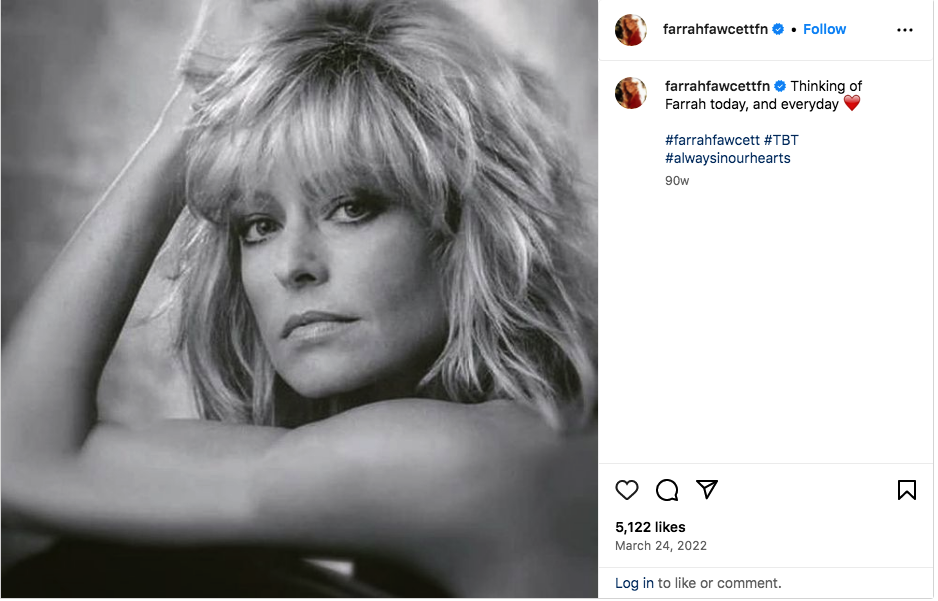Open the farrahfawcettfn username in the caption
The image size is (938, 601).
[717, 87]
